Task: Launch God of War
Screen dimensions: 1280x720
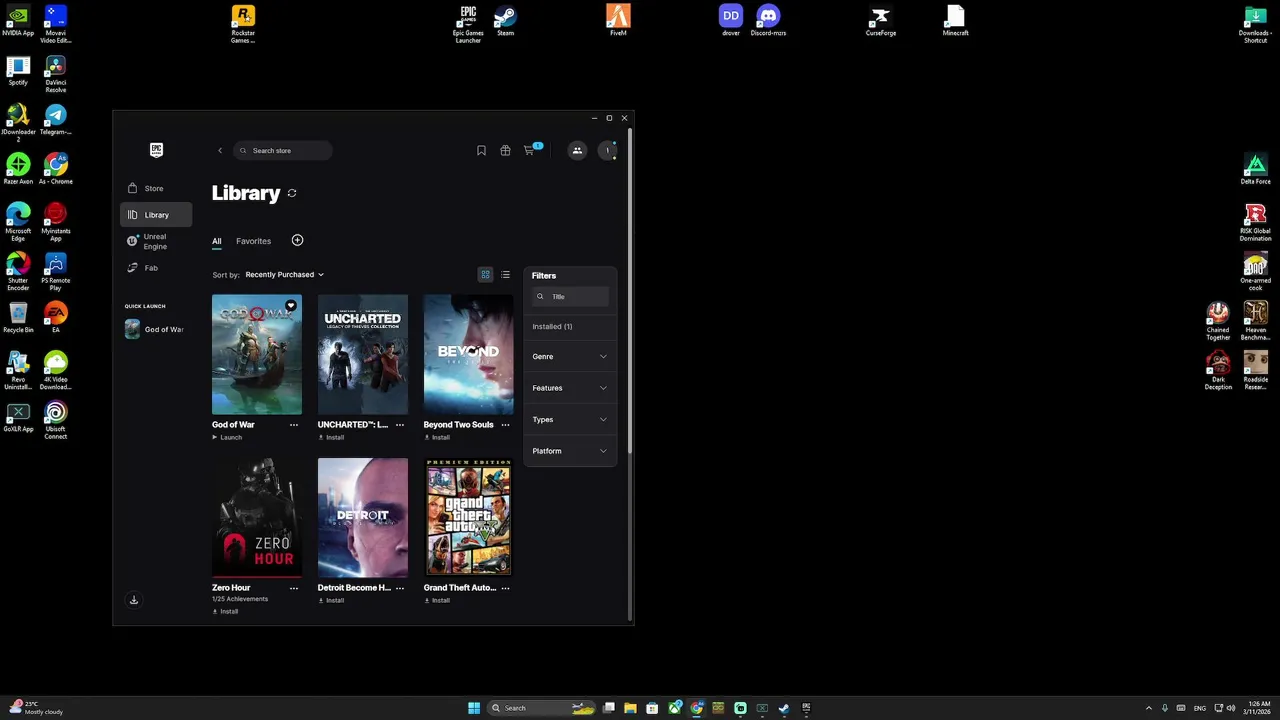Action: pos(227,437)
